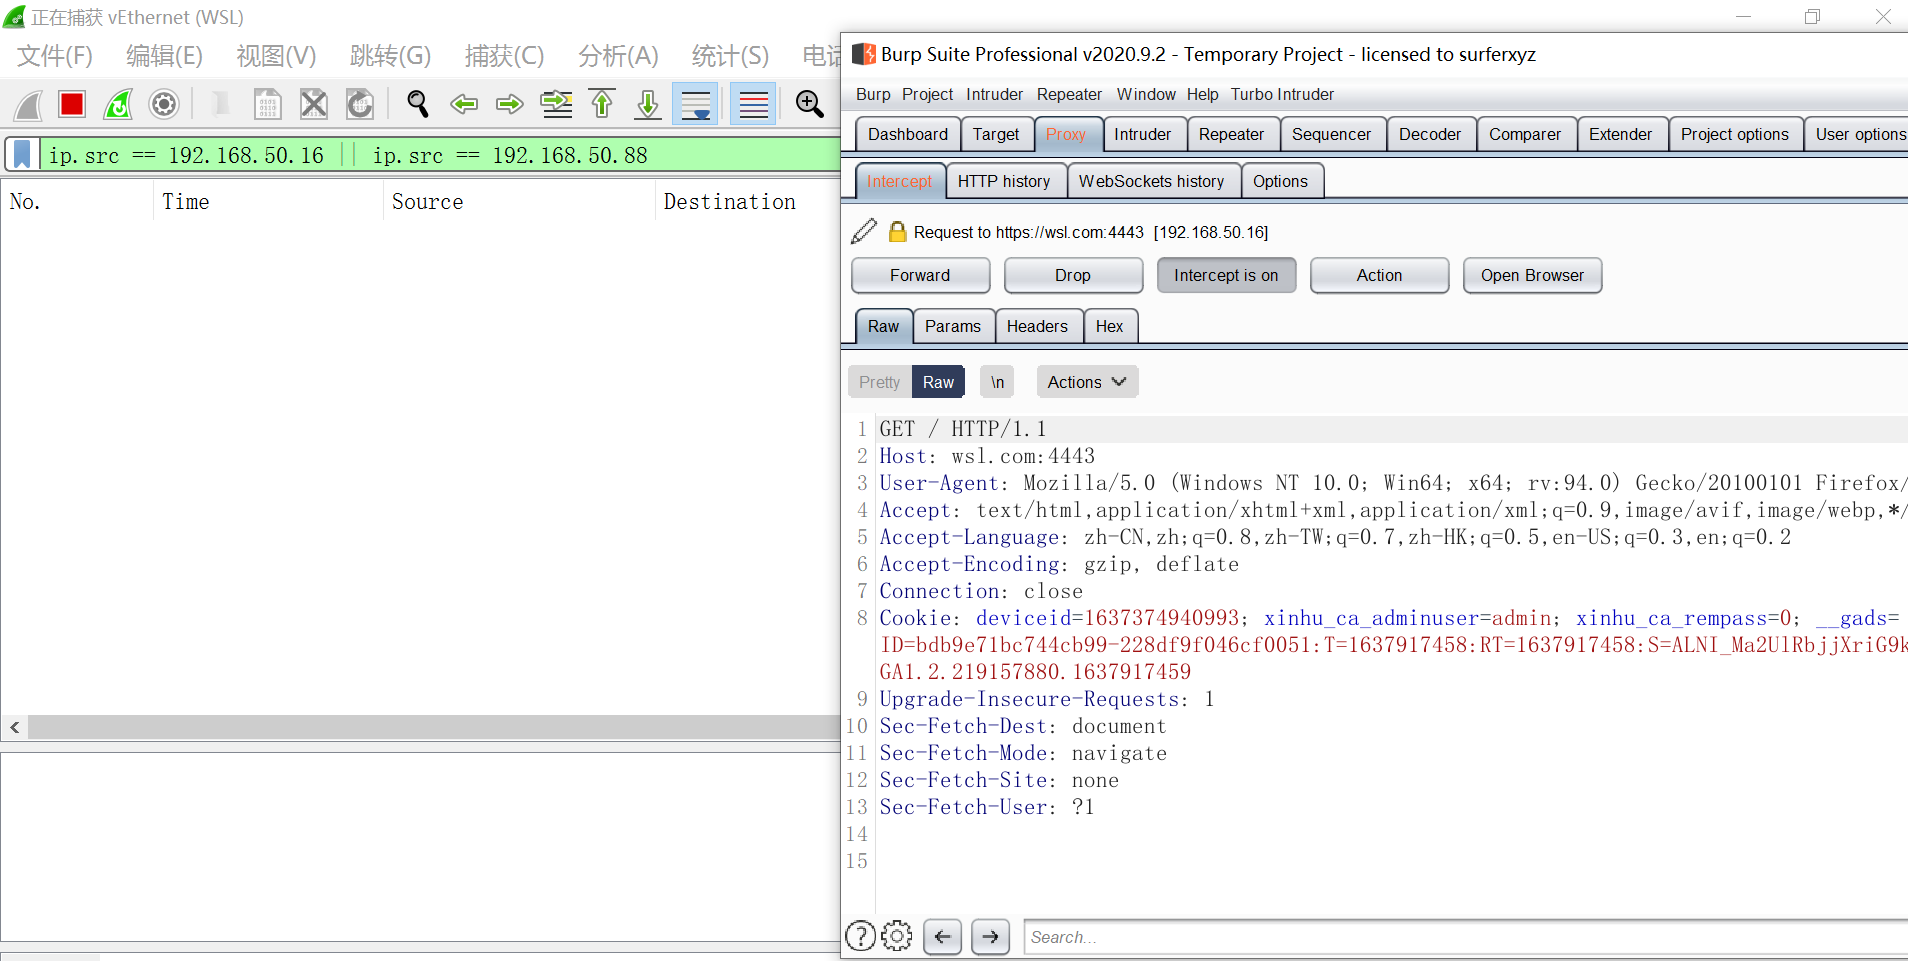The height and width of the screenshot is (961, 1908).
Task: Jump to last packet down arrow icon
Action: tap(648, 104)
